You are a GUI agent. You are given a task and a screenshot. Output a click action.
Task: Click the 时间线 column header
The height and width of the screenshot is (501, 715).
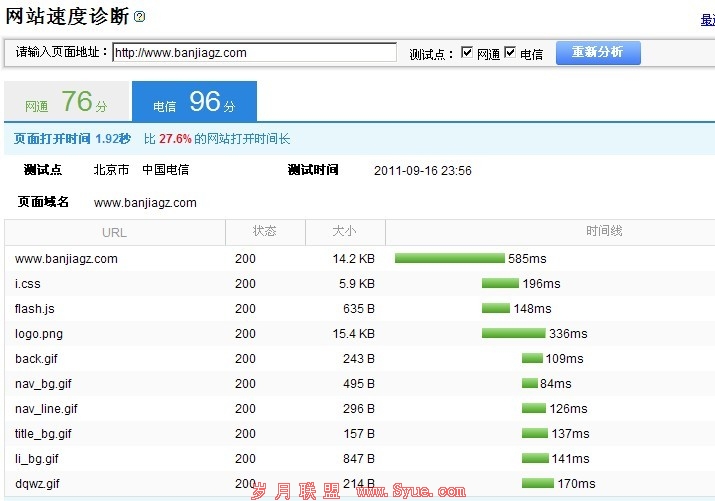604,232
